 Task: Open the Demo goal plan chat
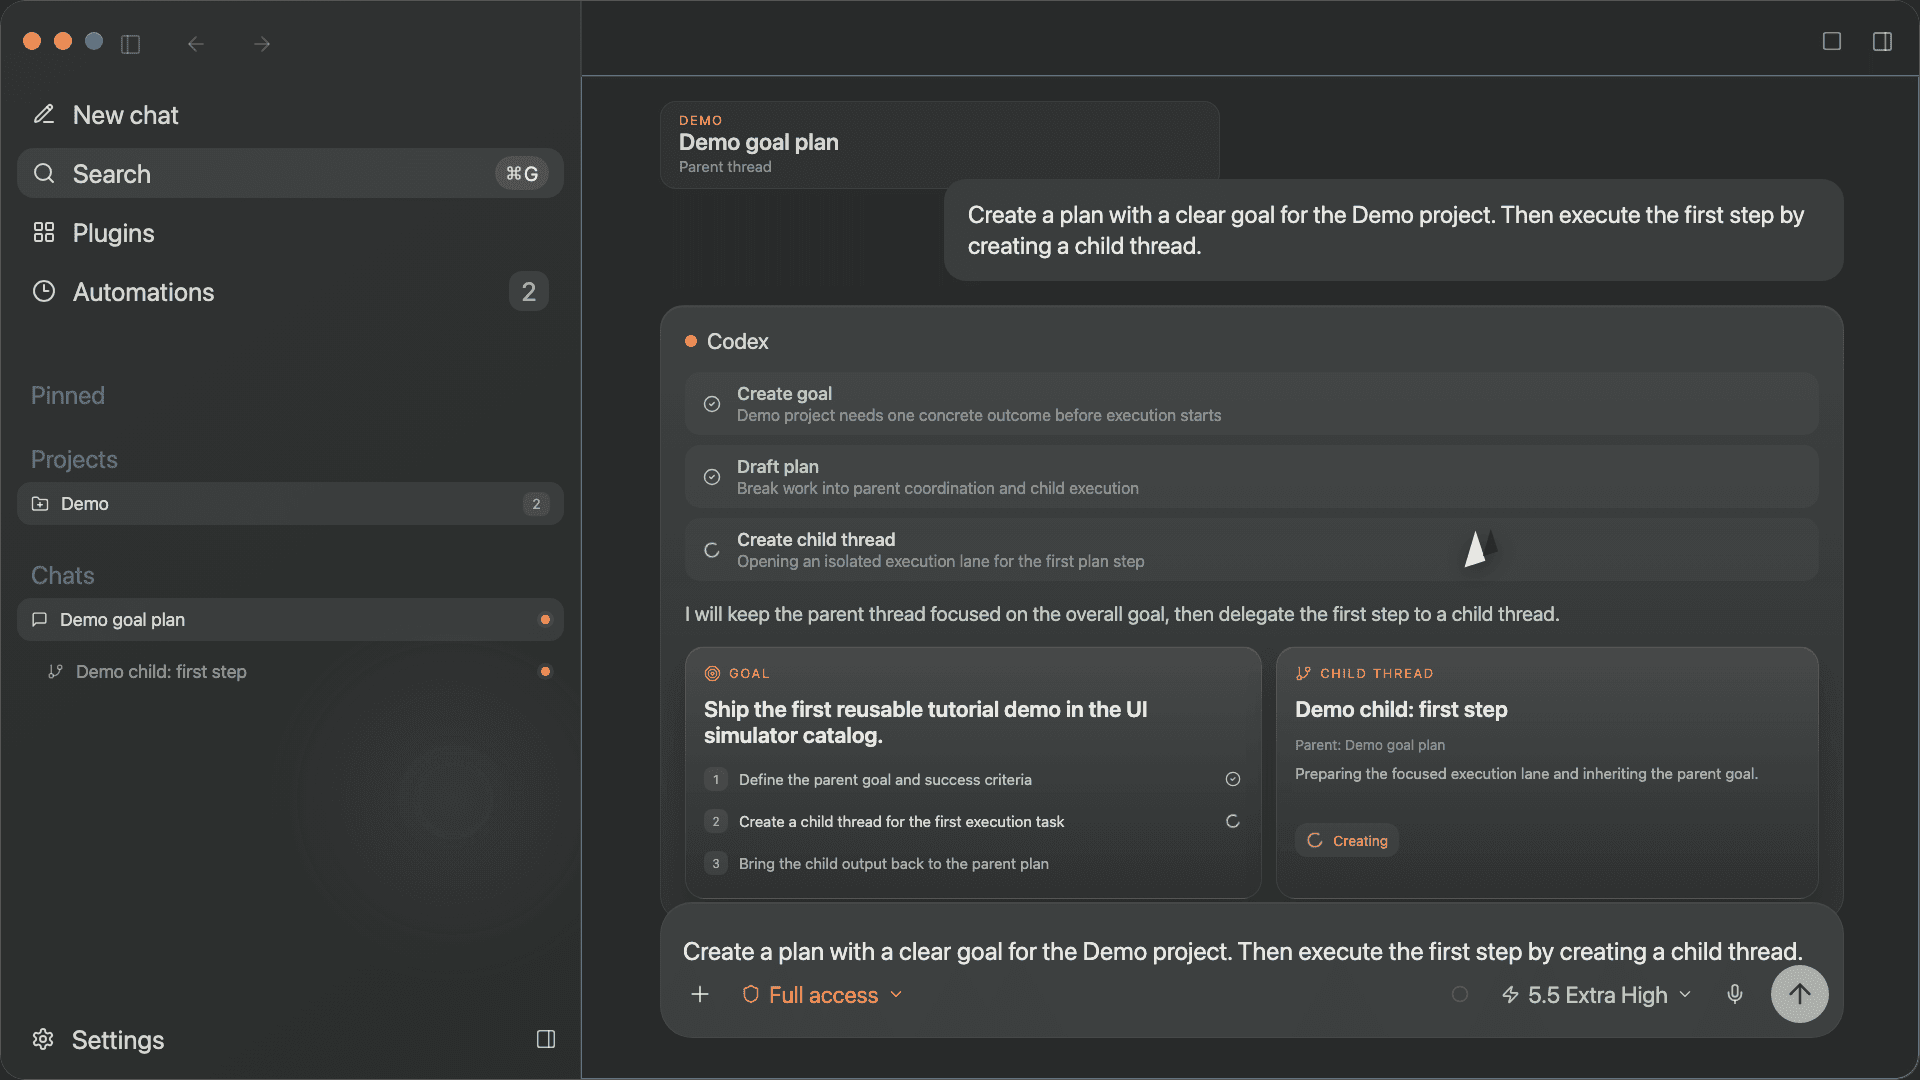point(290,620)
